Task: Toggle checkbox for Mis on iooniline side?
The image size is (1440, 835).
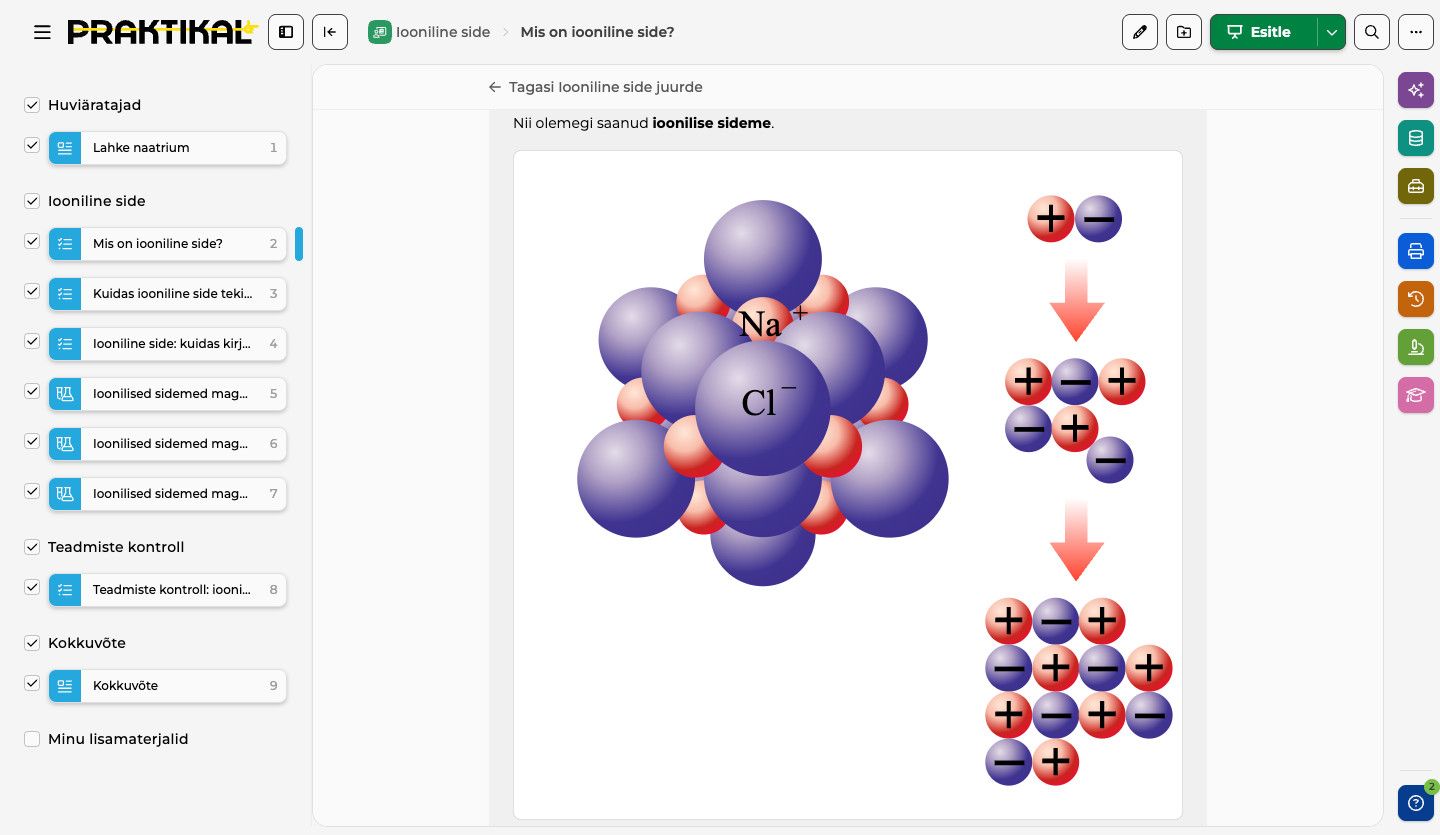Action: coord(32,241)
